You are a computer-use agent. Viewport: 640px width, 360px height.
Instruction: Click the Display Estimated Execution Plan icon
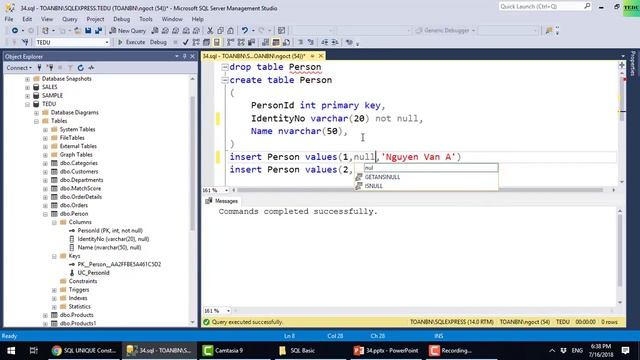pyautogui.click(x=196, y=42)
